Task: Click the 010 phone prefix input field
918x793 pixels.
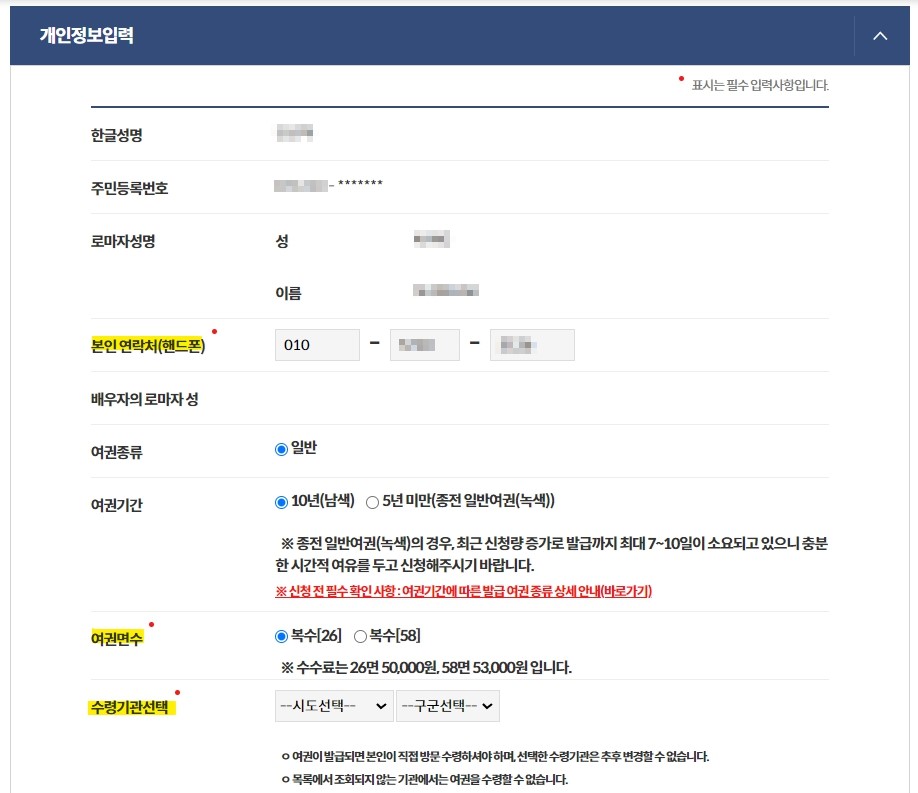Action: 317,344
